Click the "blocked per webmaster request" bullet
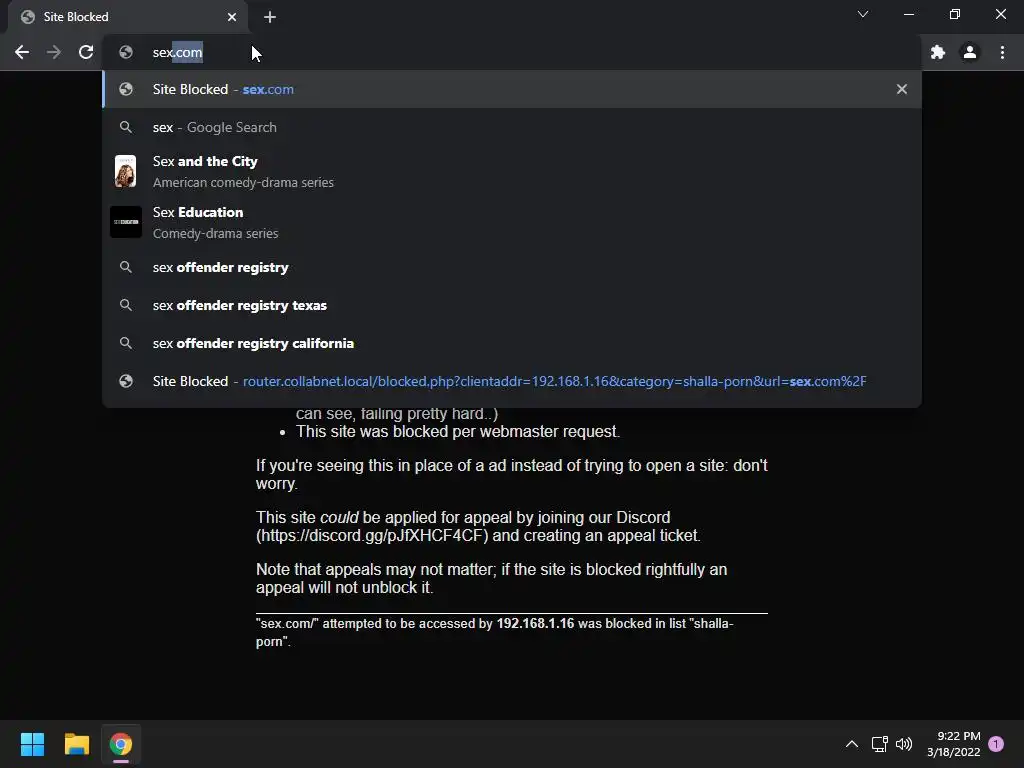The image size is (1024, 768). [x=458, y=432]
